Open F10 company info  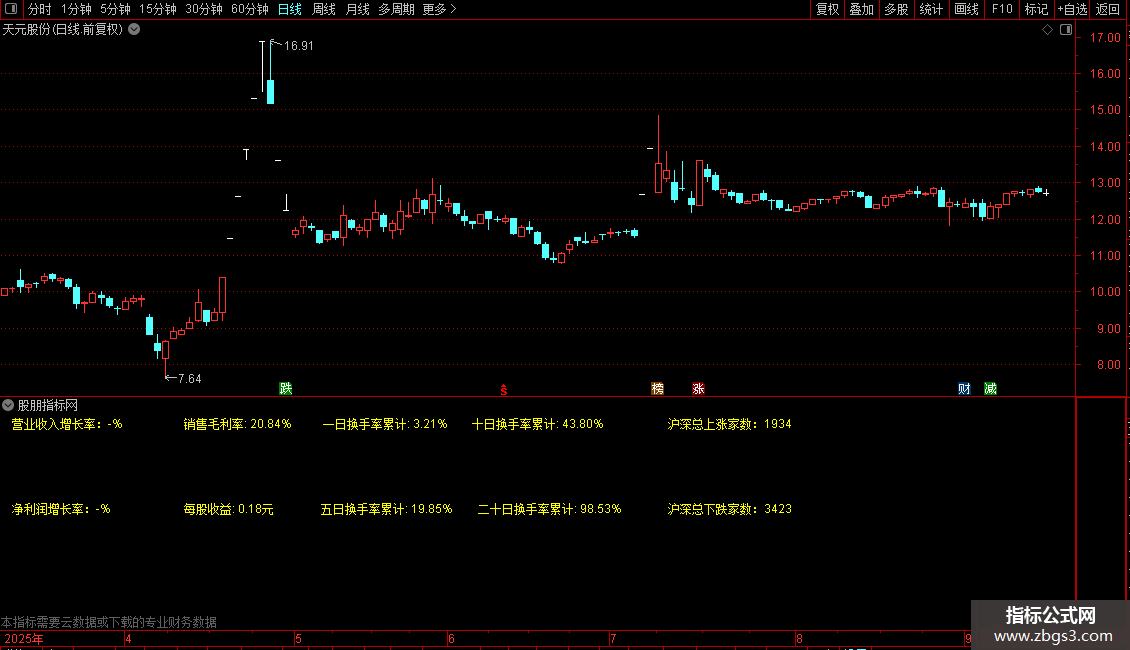(1002, 9)
